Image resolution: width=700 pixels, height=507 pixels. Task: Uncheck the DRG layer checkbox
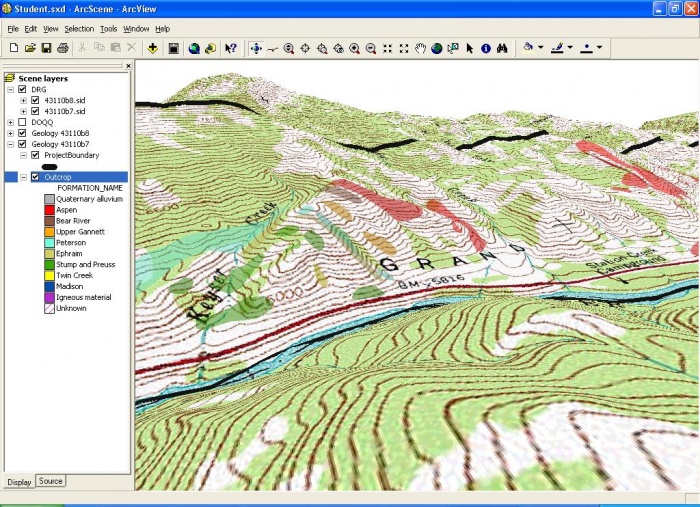pos(22,89)
